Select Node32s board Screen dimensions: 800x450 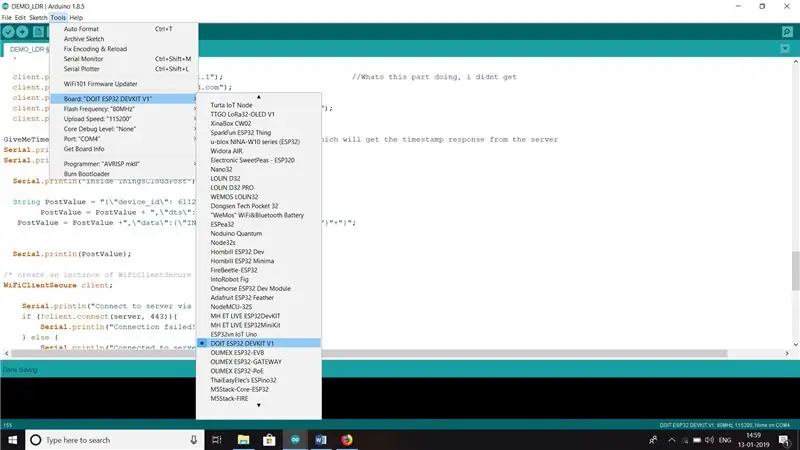259,243
